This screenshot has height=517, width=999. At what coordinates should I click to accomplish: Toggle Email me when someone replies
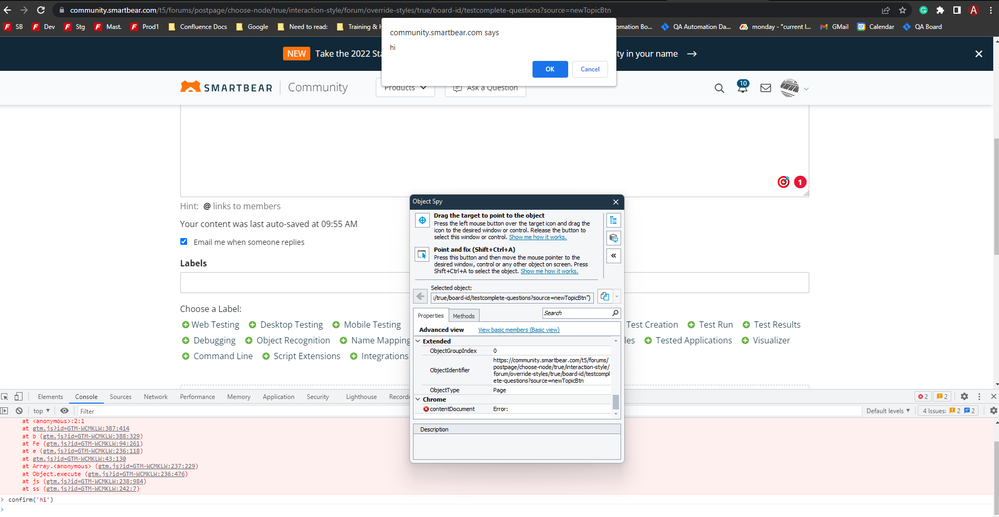pos(183,242)
